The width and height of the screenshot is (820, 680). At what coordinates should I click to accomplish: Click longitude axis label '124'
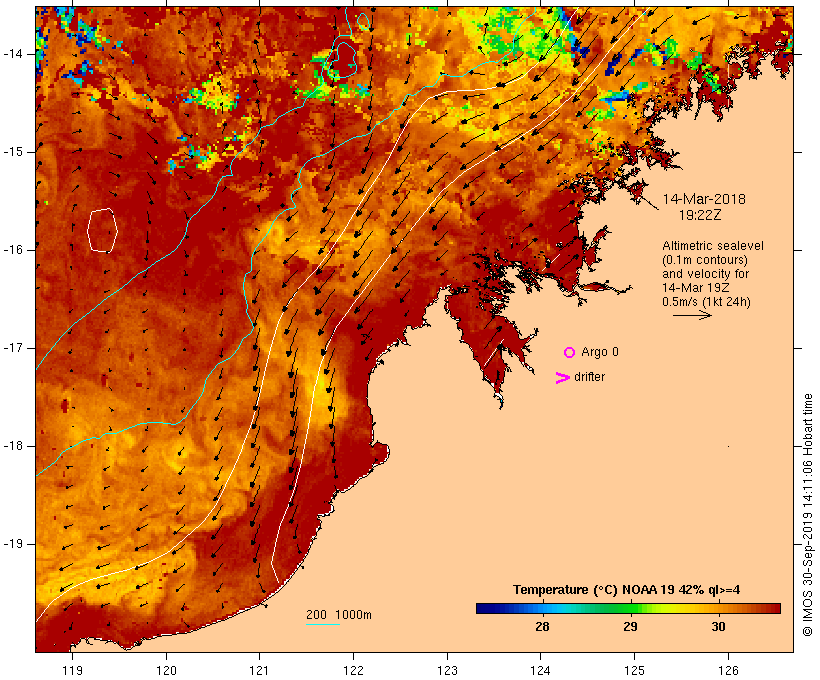(x=541, y=670)
